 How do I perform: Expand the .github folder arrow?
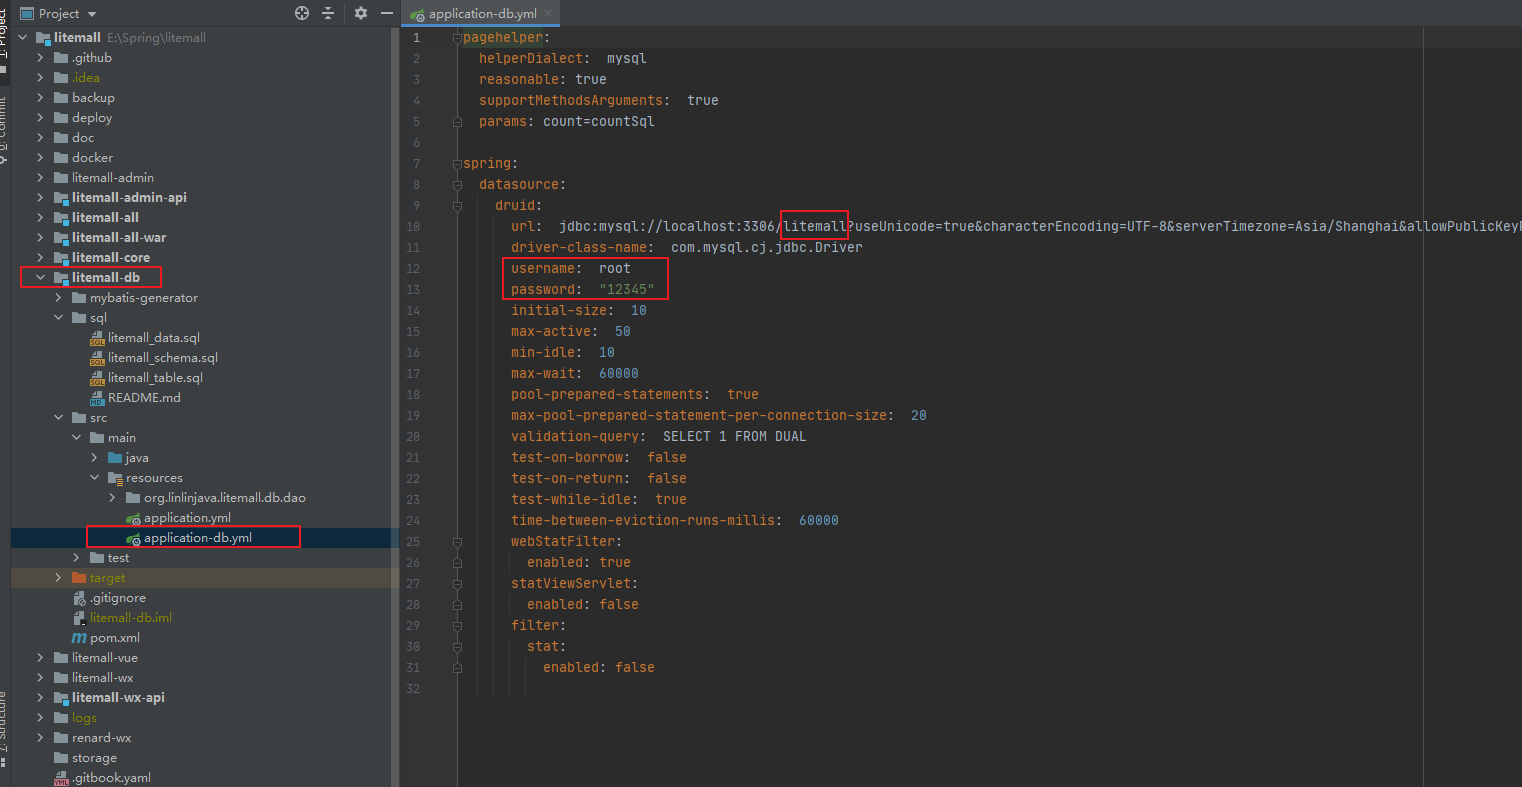pyautogui.click(x=41, y=58)
